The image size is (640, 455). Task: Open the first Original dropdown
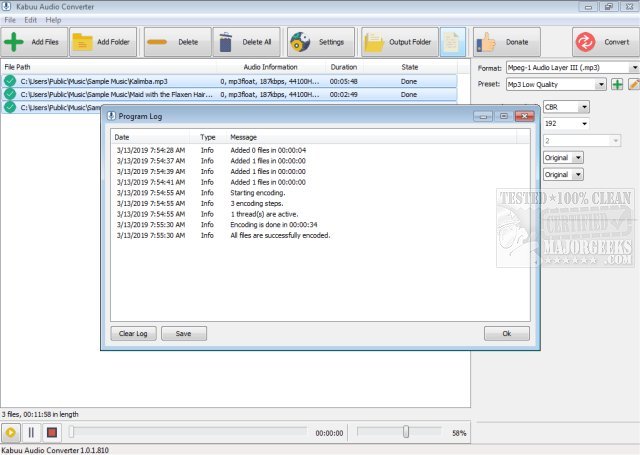563,158
